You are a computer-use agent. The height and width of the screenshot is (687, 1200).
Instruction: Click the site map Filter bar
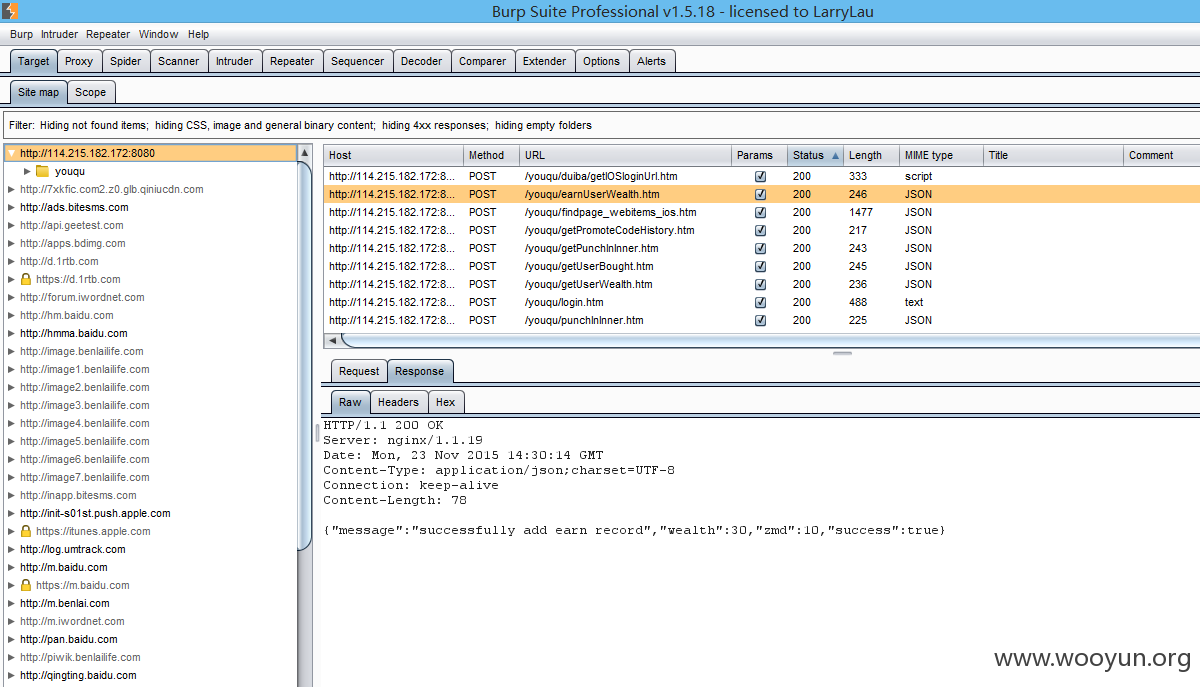click(600, 125)
